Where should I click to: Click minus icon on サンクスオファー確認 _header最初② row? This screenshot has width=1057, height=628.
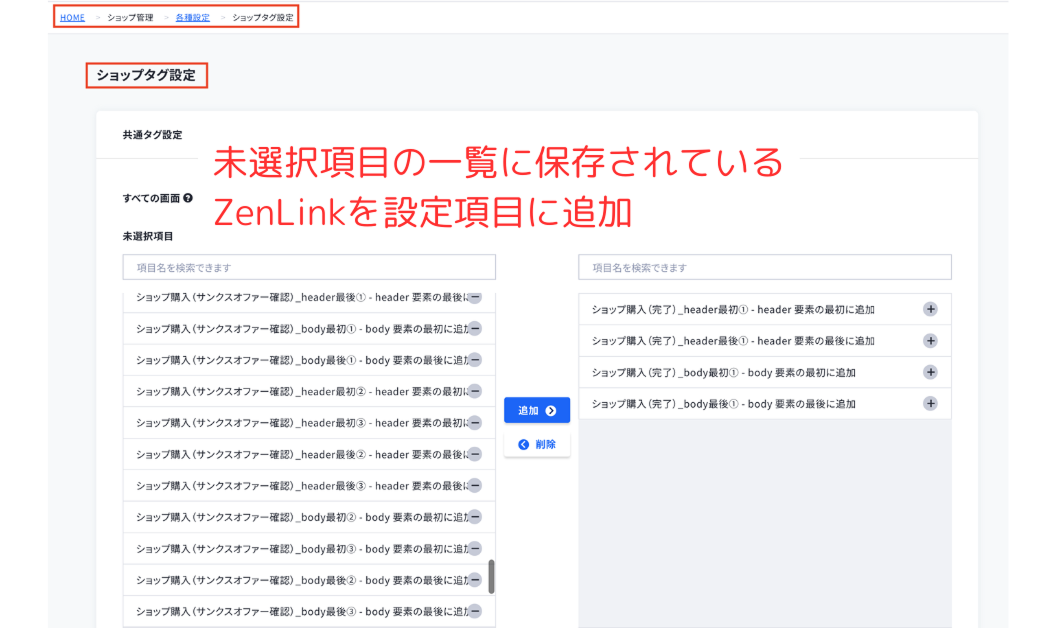[475, 391]
